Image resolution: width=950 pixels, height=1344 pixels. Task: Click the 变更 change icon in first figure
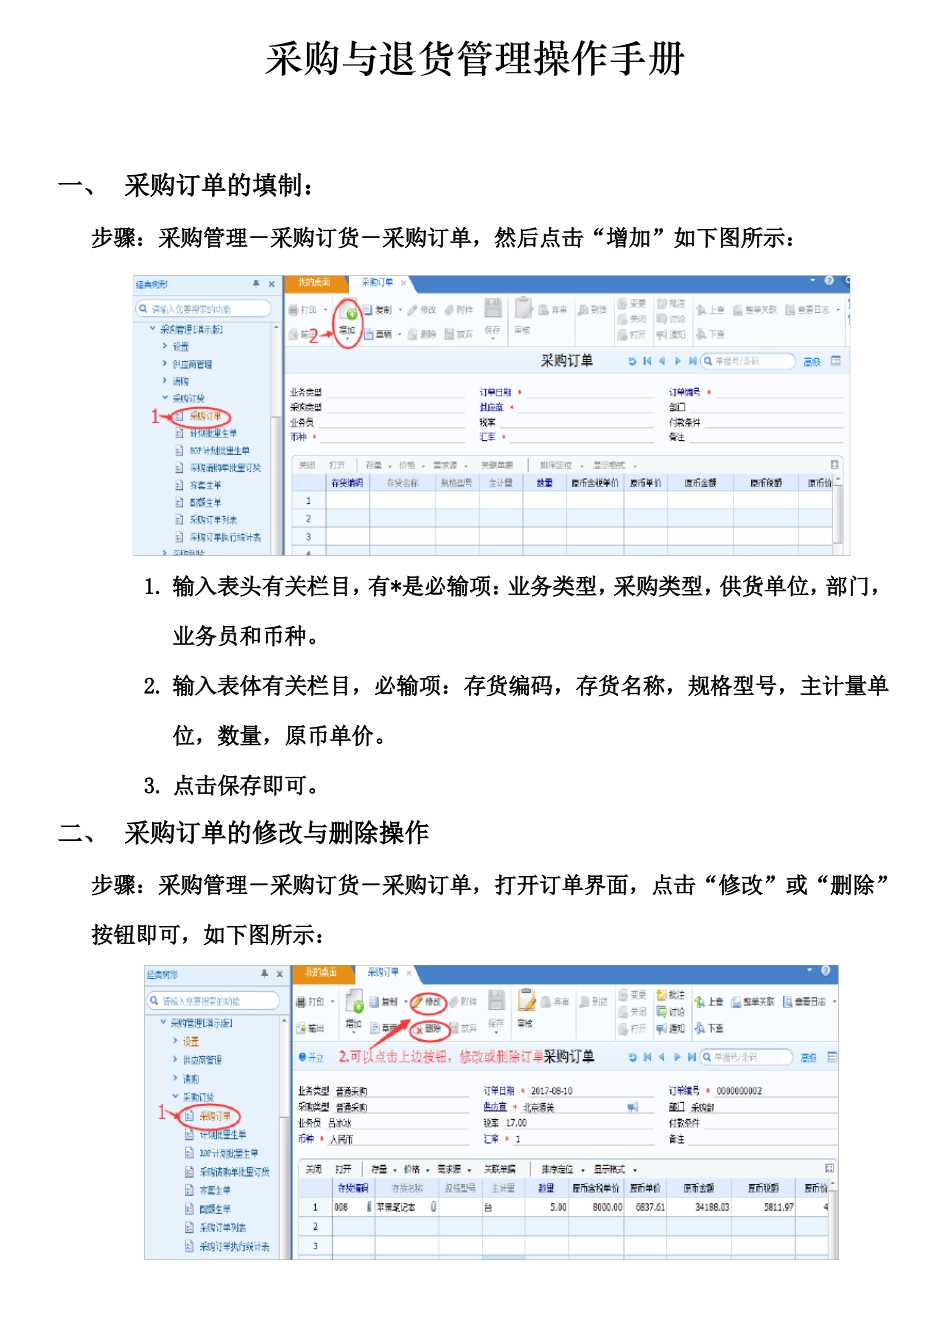(x=622, y=303)
